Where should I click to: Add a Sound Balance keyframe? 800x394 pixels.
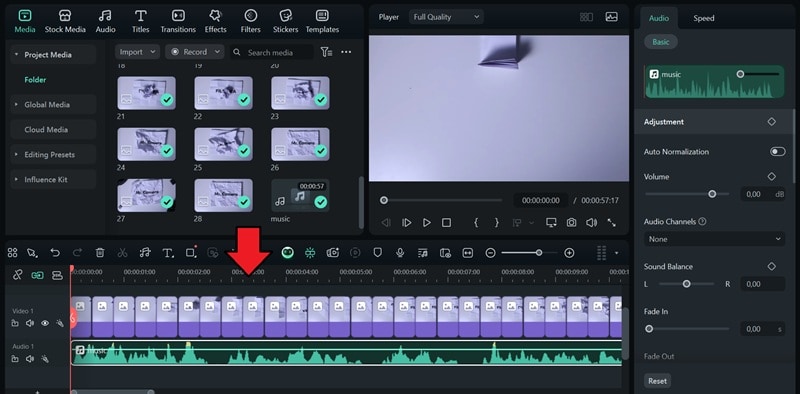(x=771, y=266)
